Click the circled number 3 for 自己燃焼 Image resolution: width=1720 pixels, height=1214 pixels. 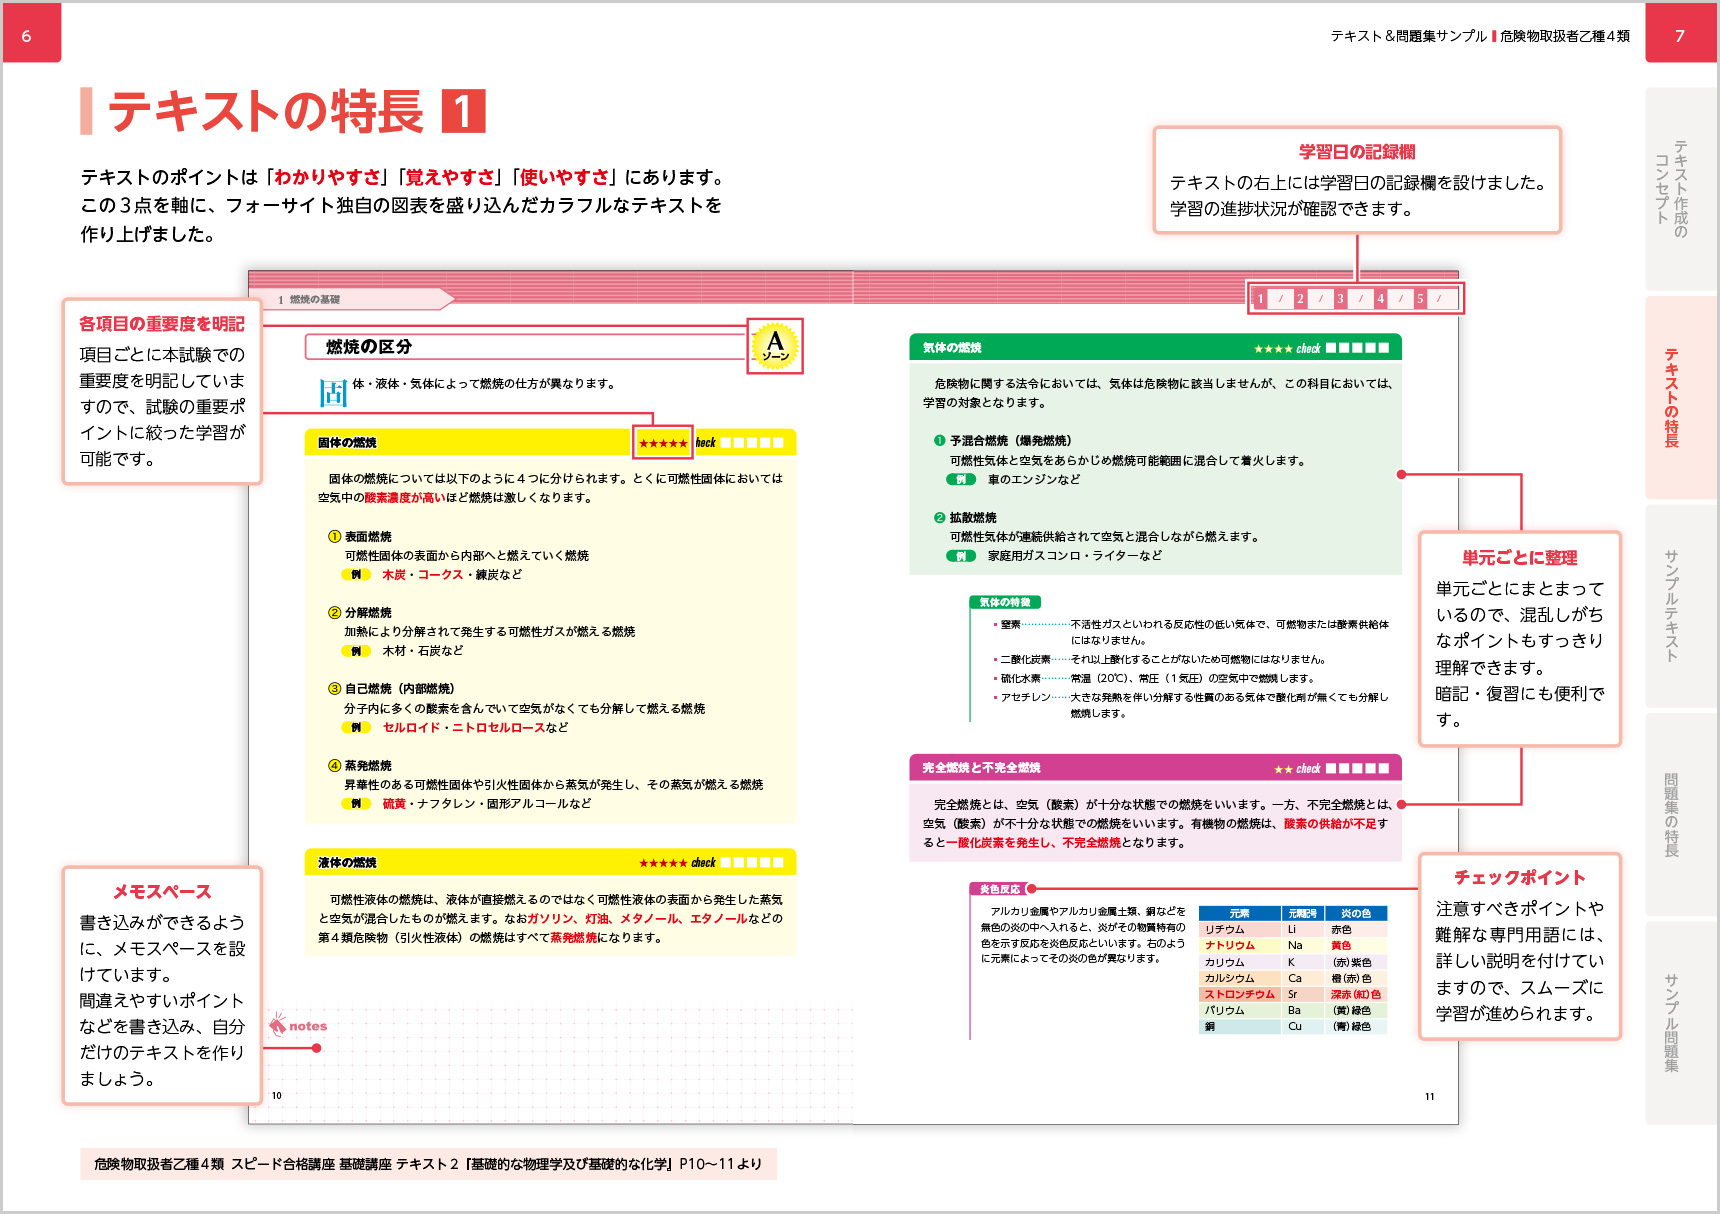pos(335,689)
